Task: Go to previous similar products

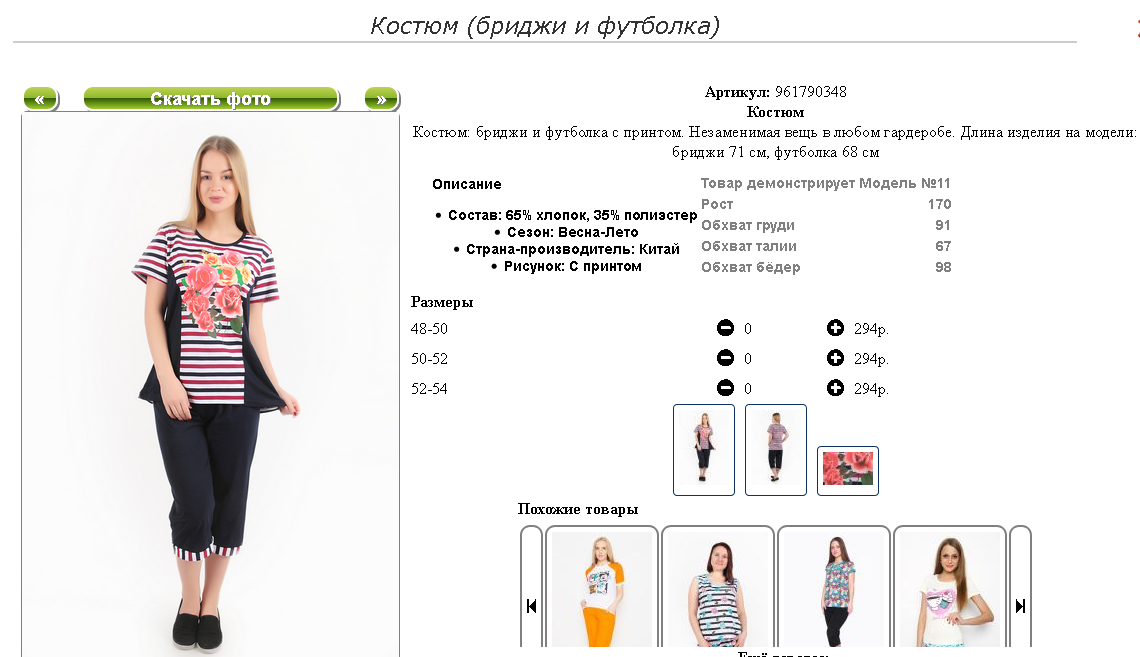Action: pyautogui.click(x=531, y=605)
